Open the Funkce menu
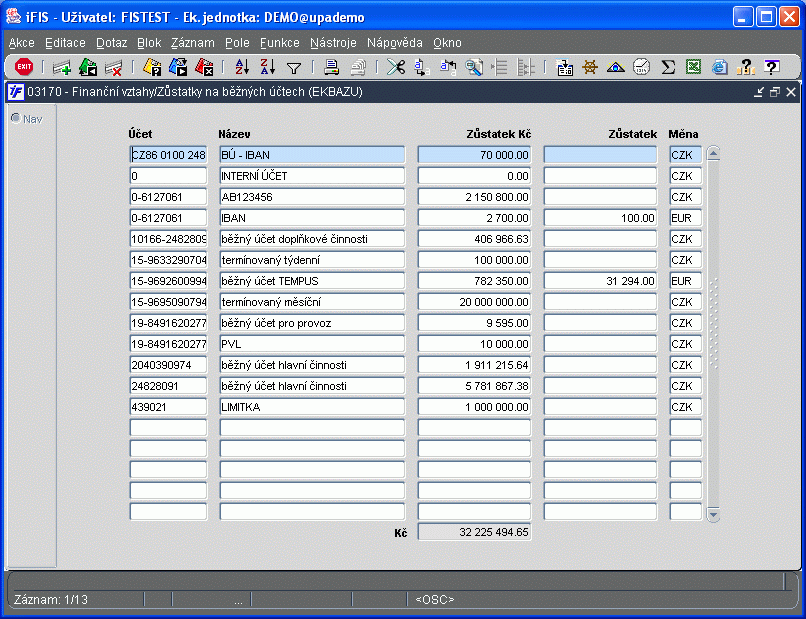Screen dimensions: 806x619 point(280,43)
